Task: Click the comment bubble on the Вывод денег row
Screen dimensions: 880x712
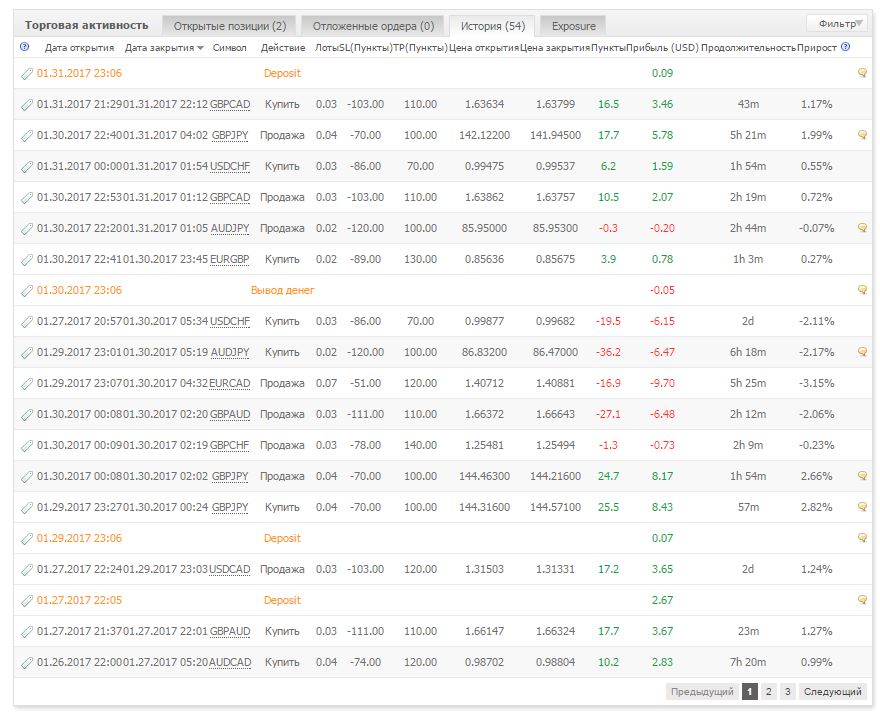Action: (x=863, y=290)
